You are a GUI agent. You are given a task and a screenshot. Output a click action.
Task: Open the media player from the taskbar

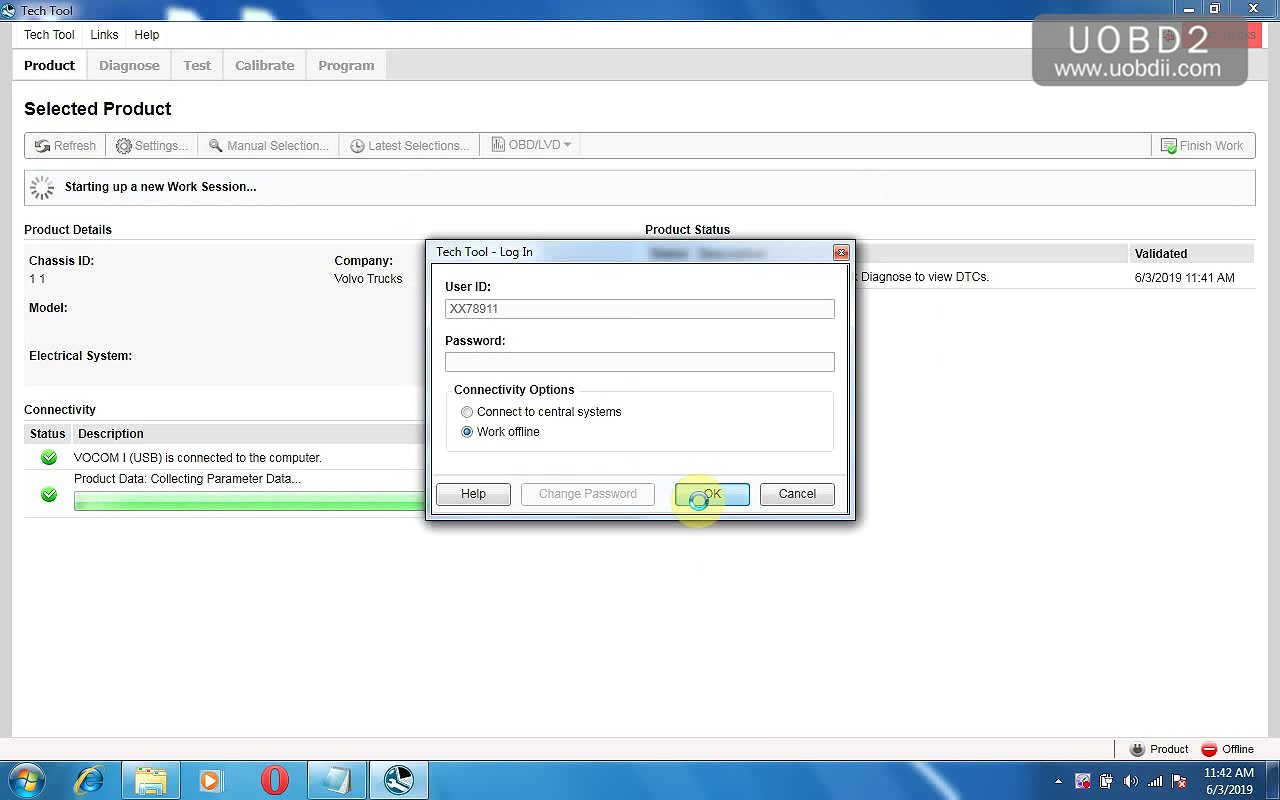click(212, 780)
